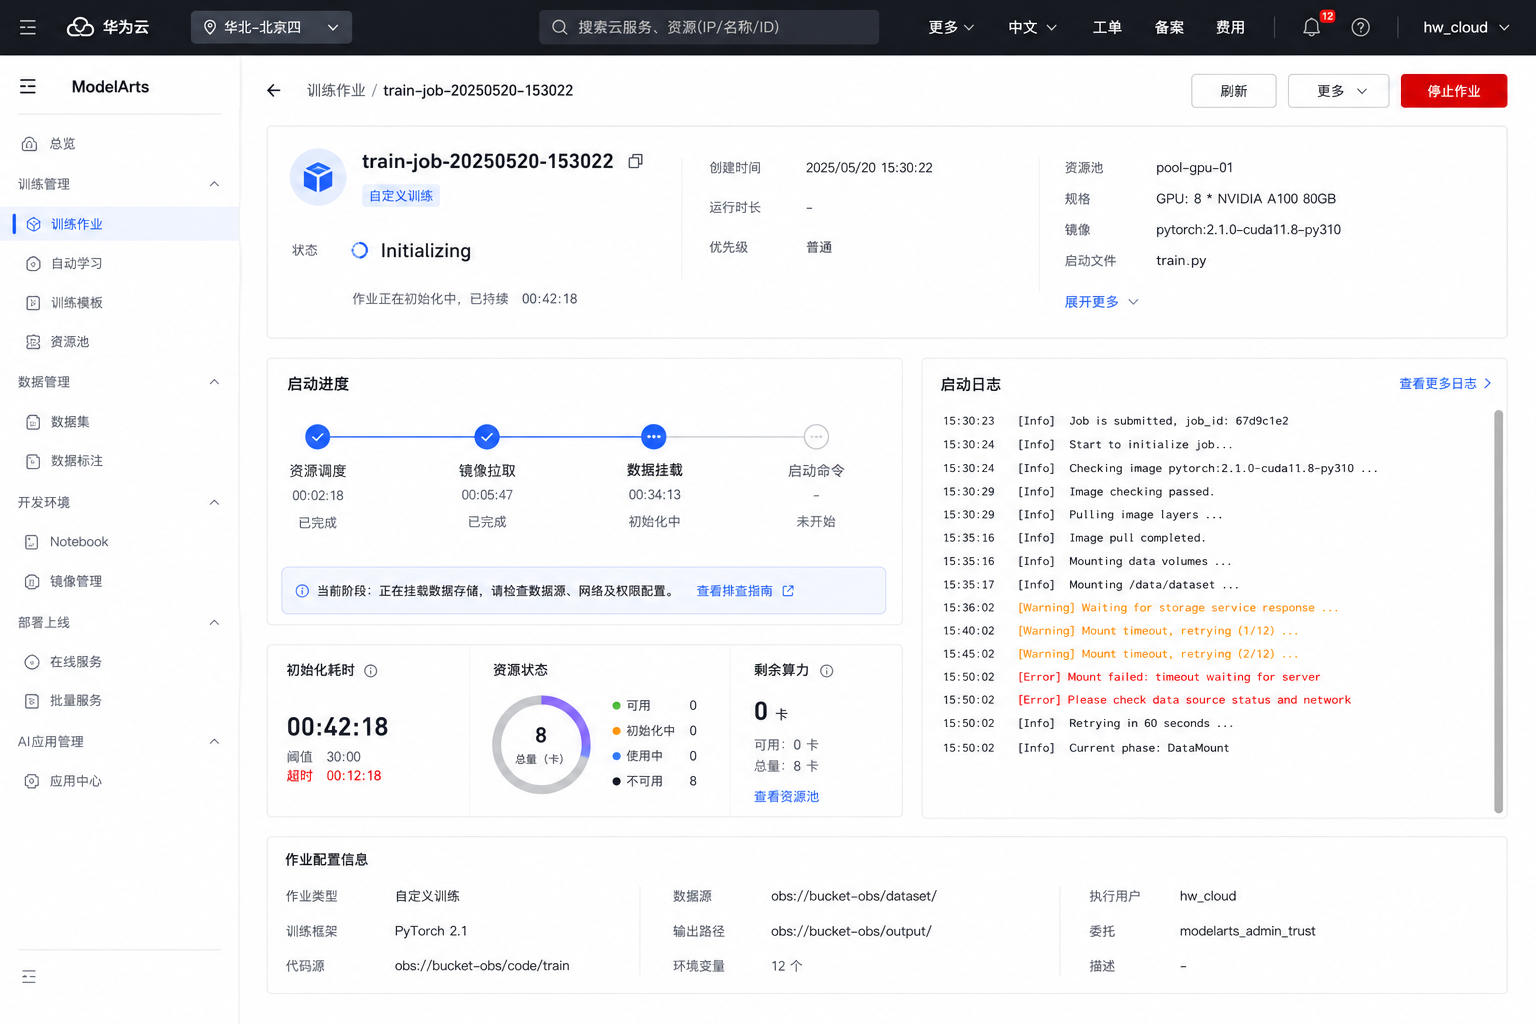Open the 更多 actions dropdown button
Viewport: 1536px width, 1024px height.
pyautogui.click(x=1339, y=90)
